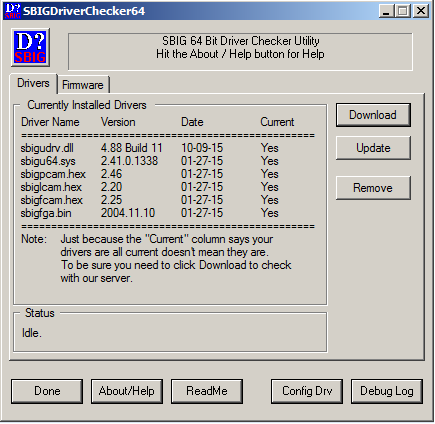Screen dimensions: 435x424
Task: Select the sbigudrv.dll driver name
Action: pyautogui.click(x=47, y=148)
